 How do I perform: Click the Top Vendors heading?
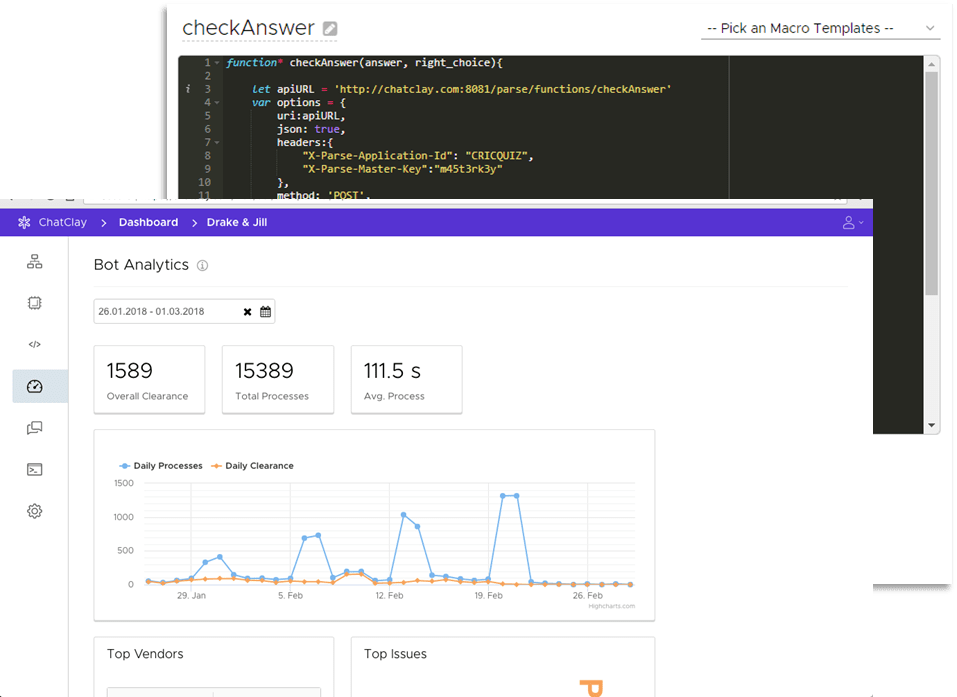(145, 654)
